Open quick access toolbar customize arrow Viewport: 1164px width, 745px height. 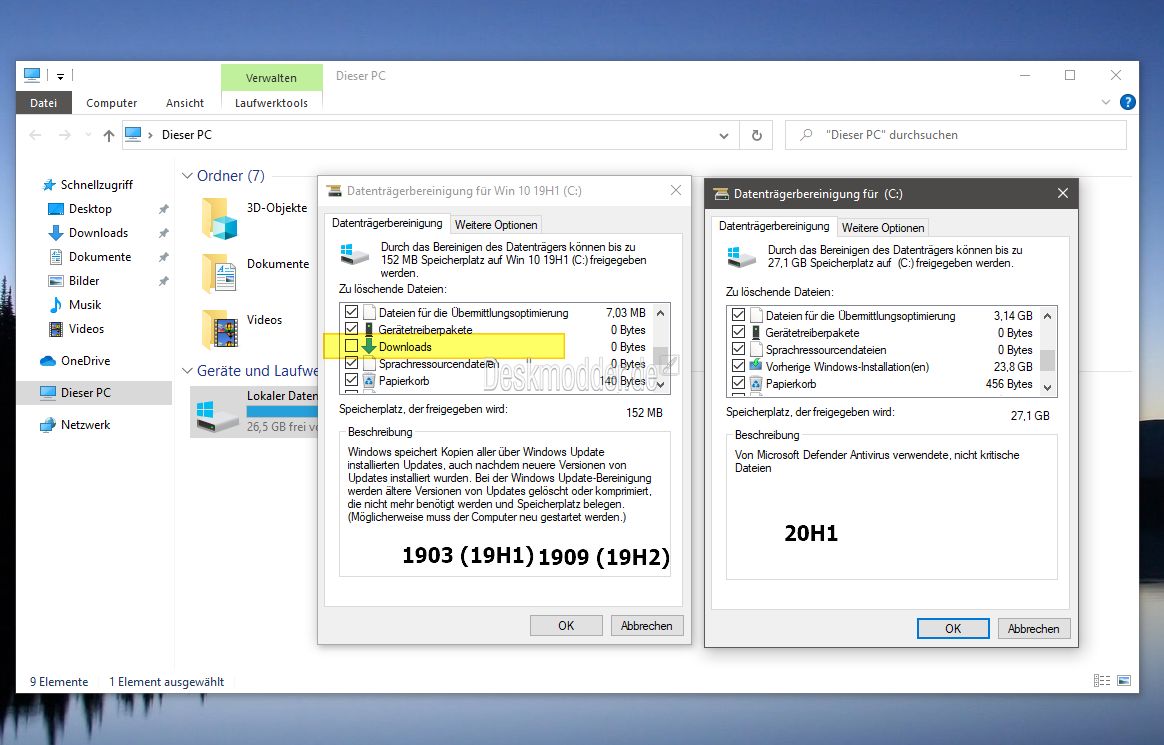click(60, 76)
